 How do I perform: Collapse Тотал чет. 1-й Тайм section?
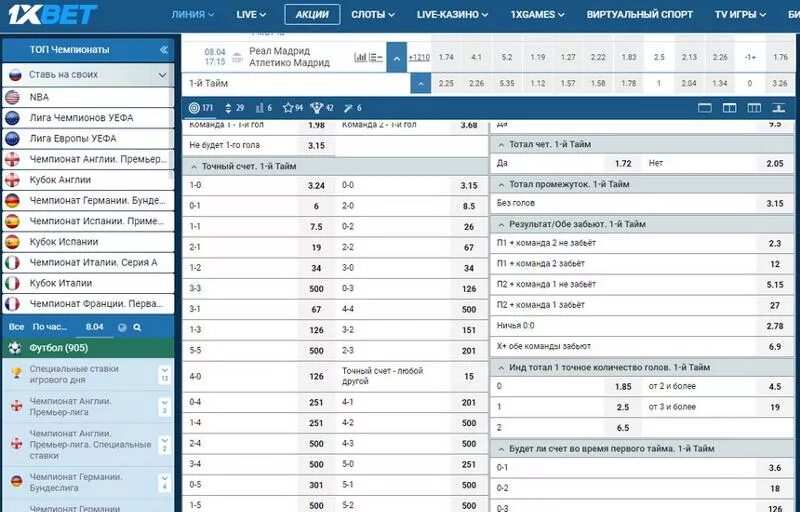tap(642, 144)
